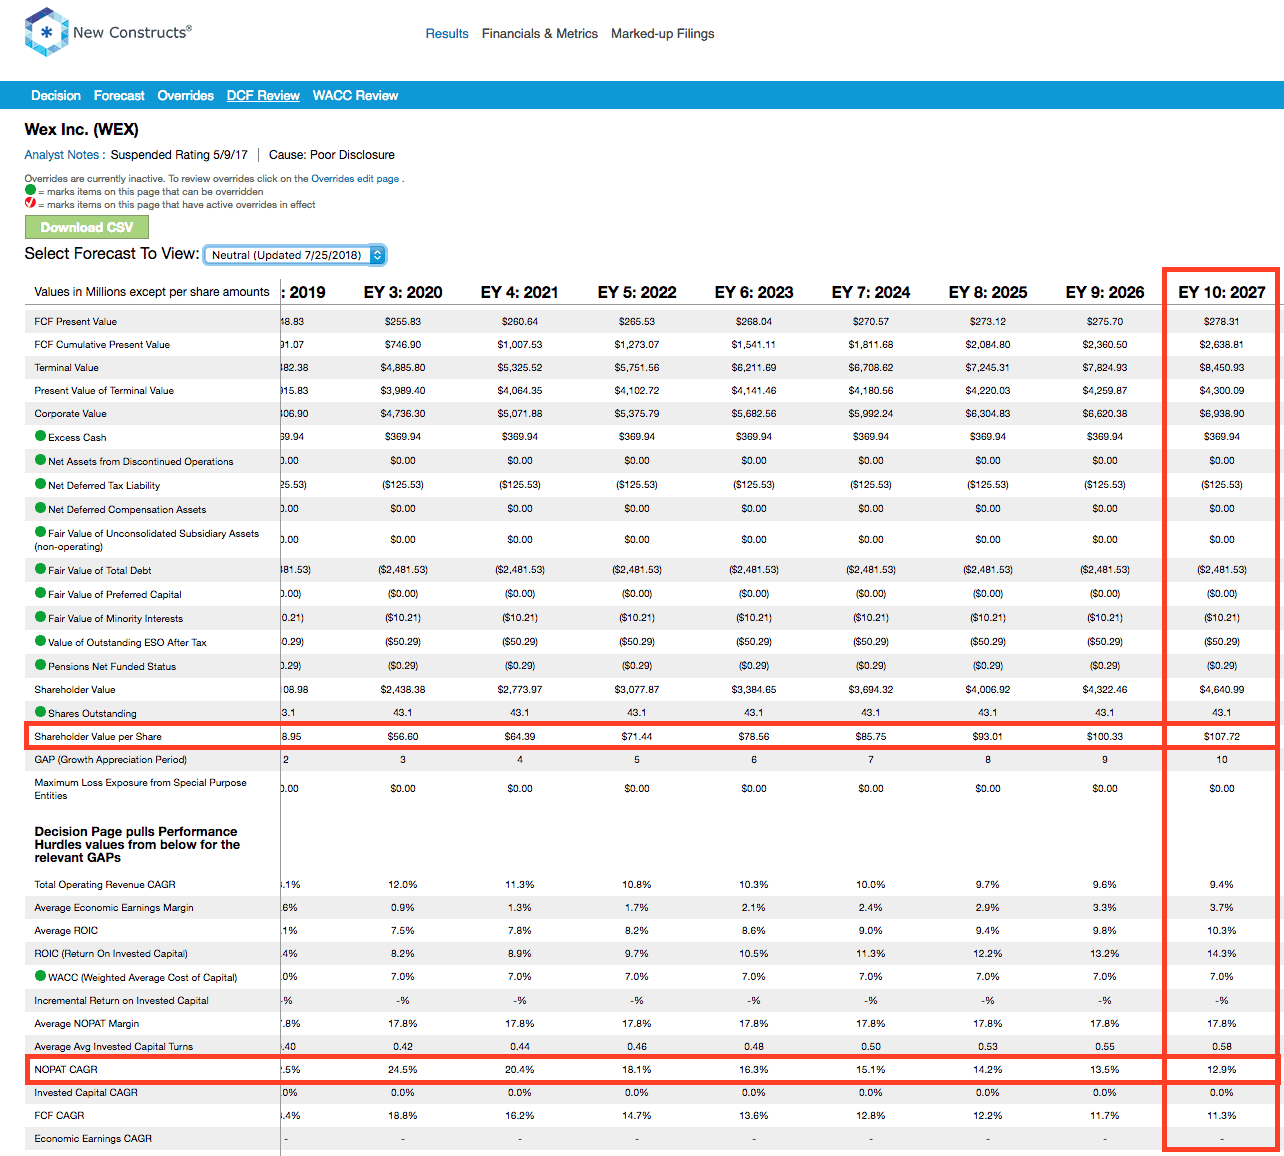Click the $278.31 FCF Present Value cell
This screenshot has width=1284, height=1156.
pos(1222,321)
